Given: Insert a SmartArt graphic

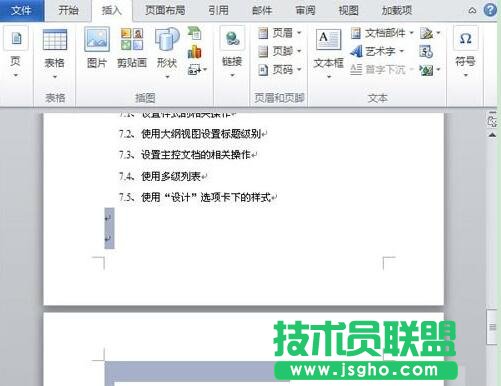Looking at the screenshot, I should (x=194, y=33).
